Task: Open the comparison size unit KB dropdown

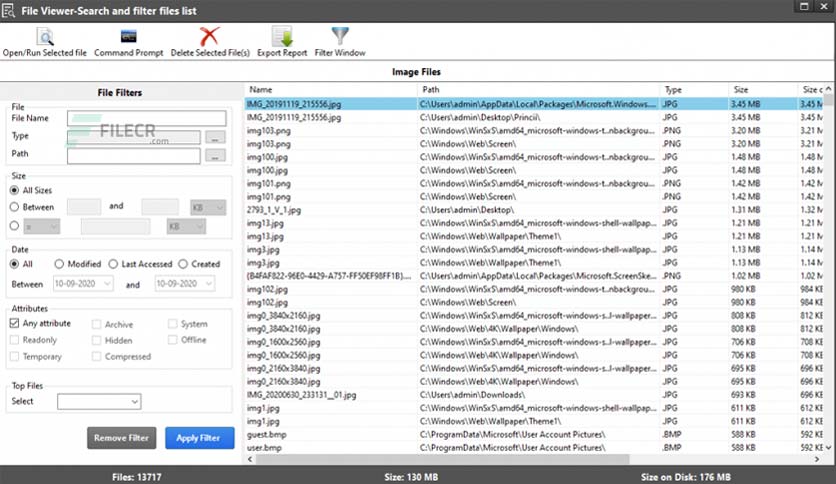Action: click(x=186, y=226)
